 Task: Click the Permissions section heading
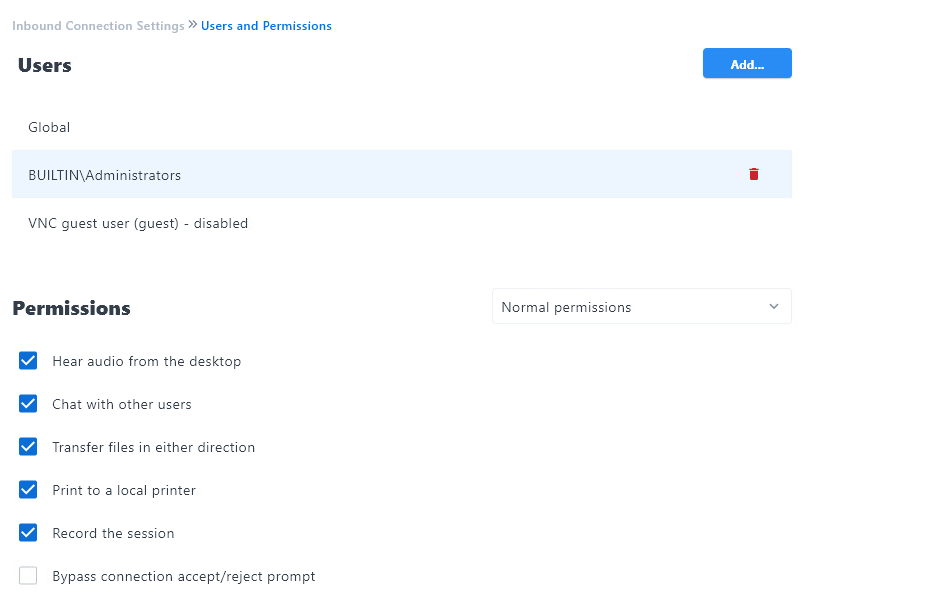(x=71, y=308)
